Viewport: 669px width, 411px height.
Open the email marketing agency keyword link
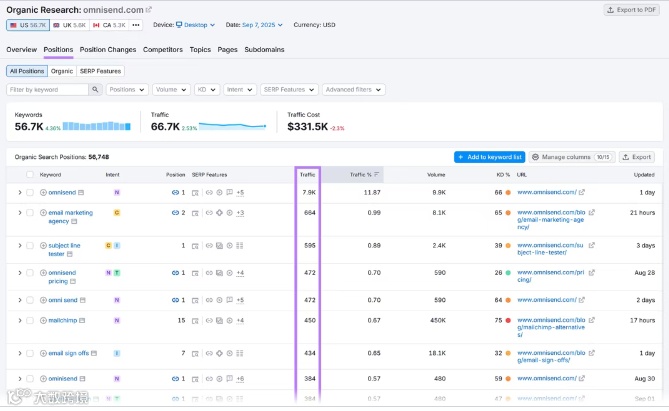coord(70,217)
